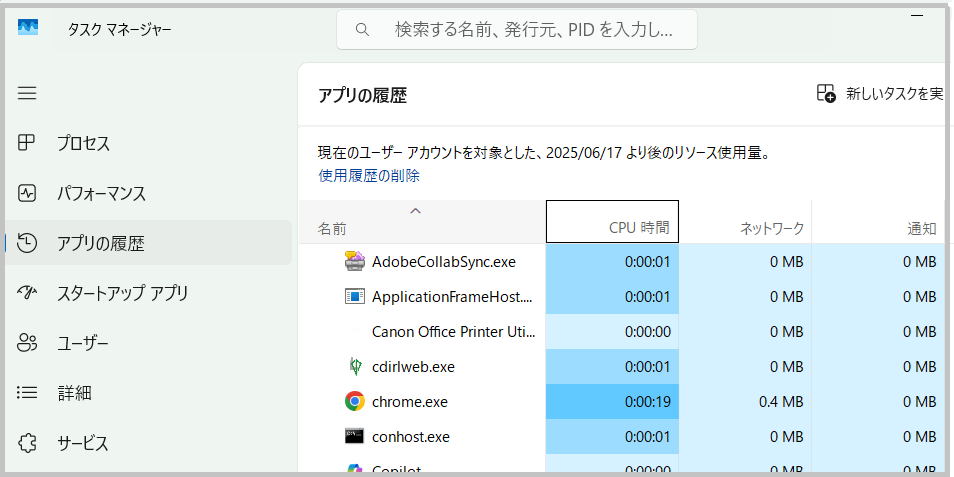
Task: Click the cdirlweb.exe green icon
Action: (353, 366)
